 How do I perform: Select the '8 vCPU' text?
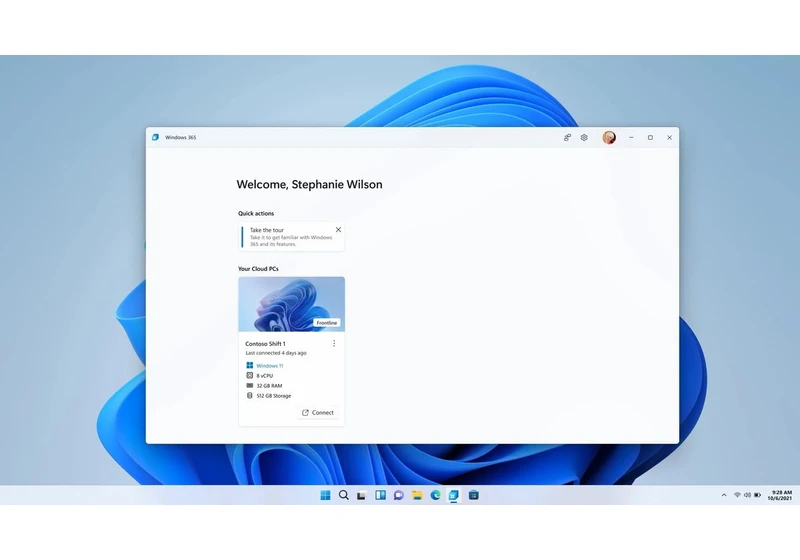point(265,376)
